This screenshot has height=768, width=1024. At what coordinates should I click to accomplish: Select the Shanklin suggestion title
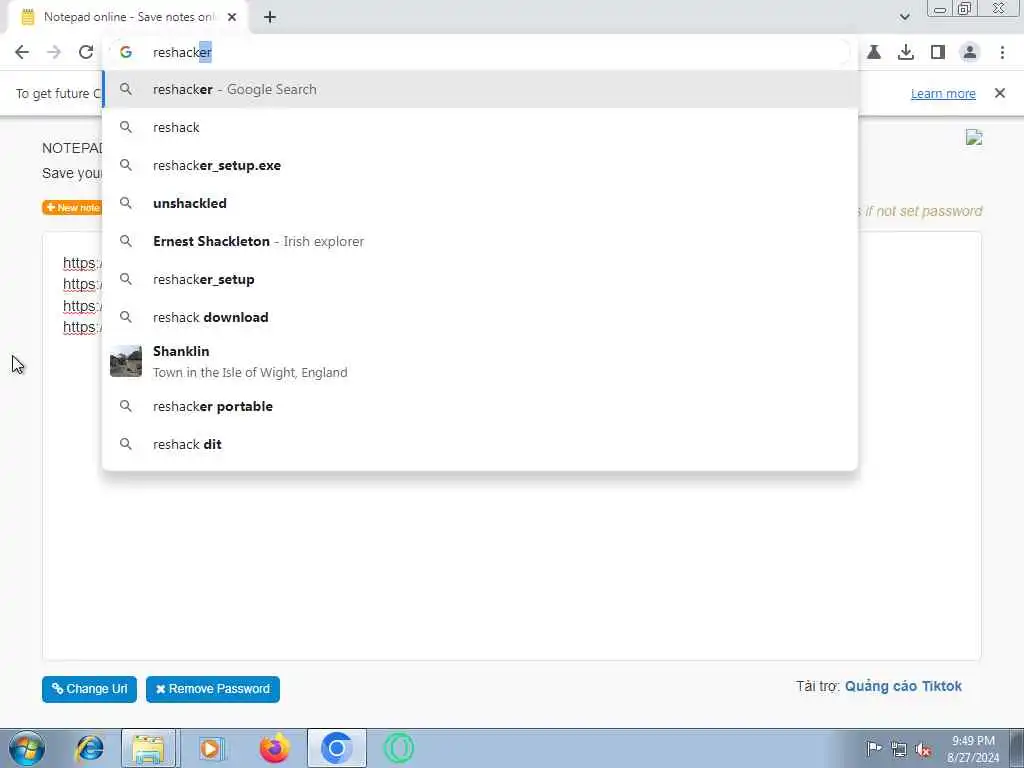tap(181, 351)
